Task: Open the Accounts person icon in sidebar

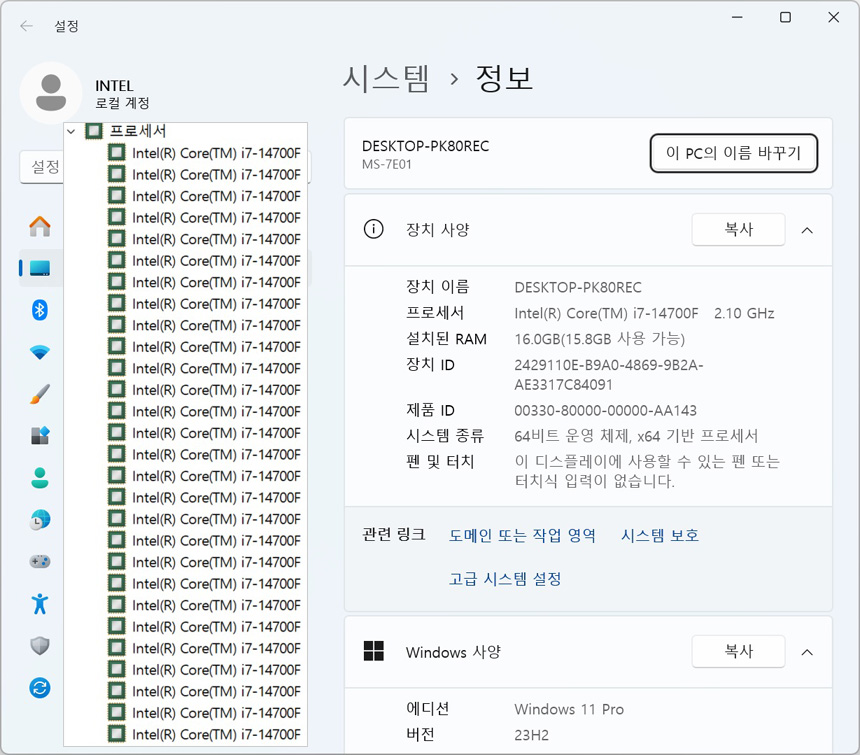Action: coord(40,478)
